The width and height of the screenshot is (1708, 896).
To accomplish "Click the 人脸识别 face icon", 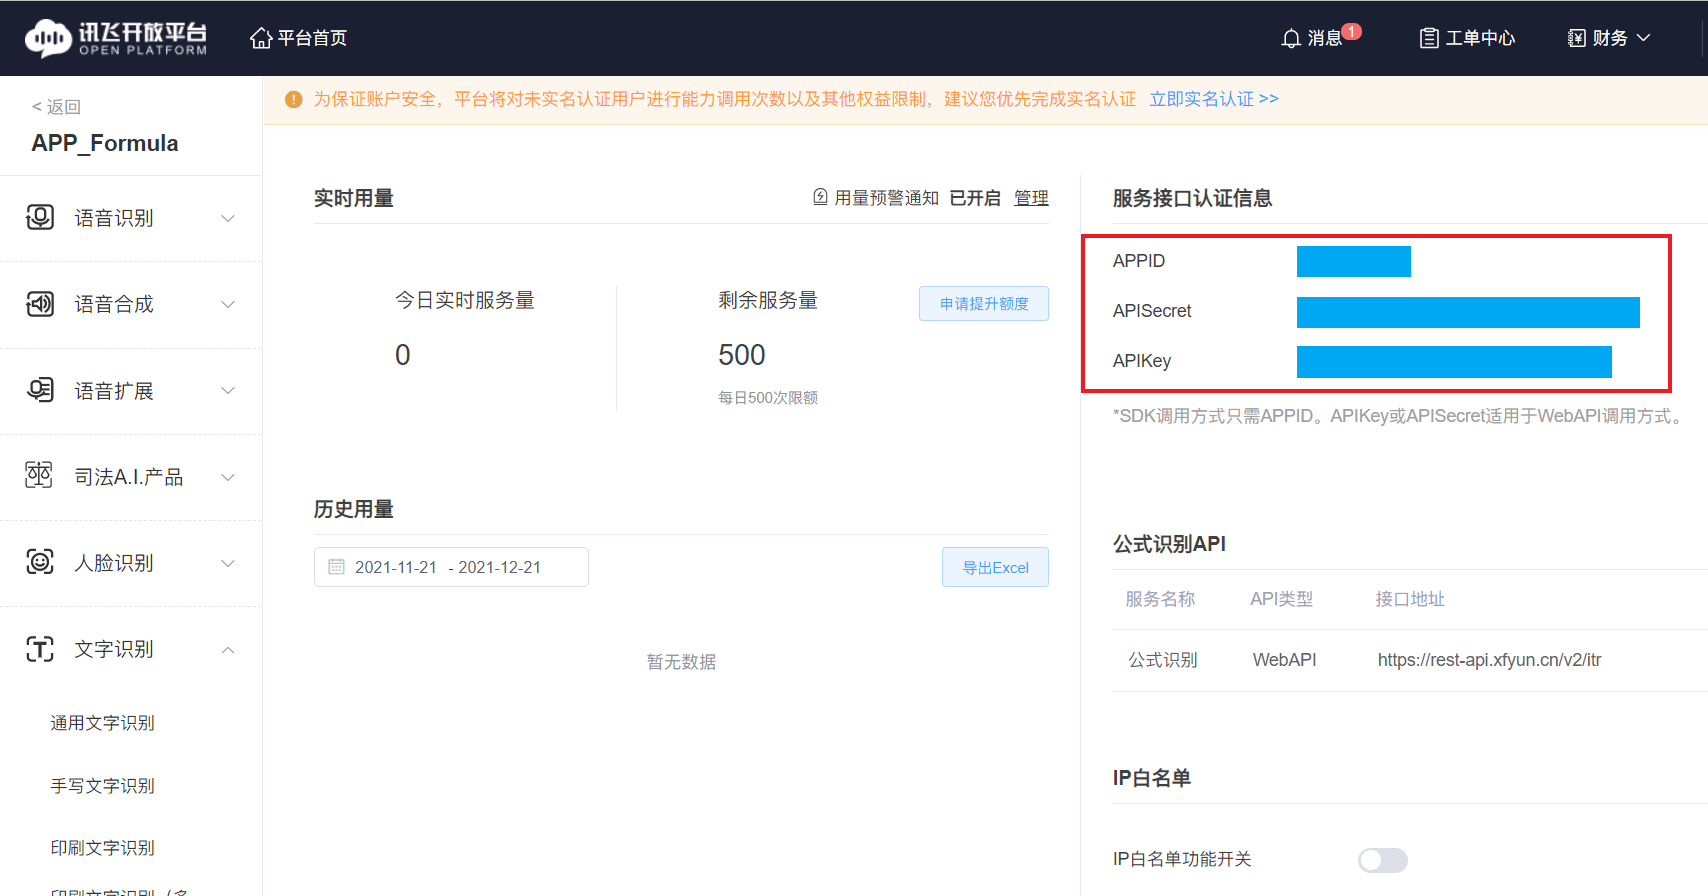I will pyautogui.click(x=40, y=562).
